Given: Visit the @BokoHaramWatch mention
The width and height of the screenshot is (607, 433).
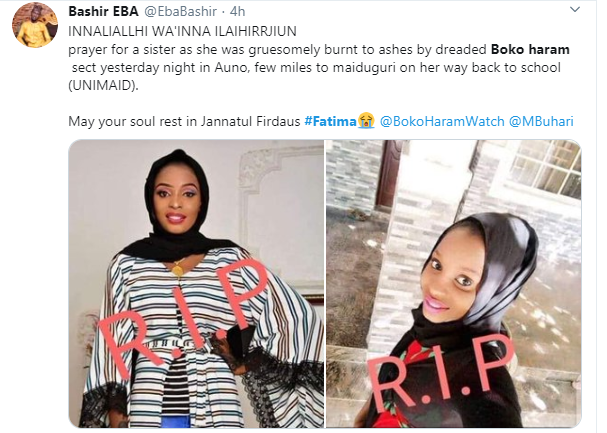Looking at the screenshot, I should (442, 122).
